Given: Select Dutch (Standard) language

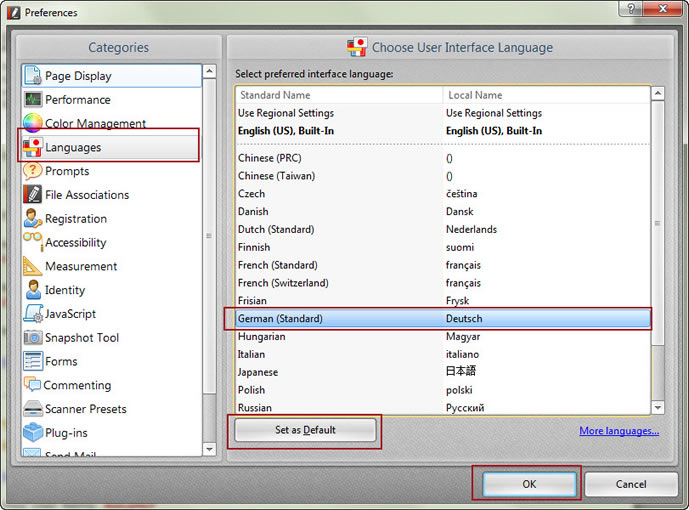Looking at the screenshot, I should click(443, 229).
